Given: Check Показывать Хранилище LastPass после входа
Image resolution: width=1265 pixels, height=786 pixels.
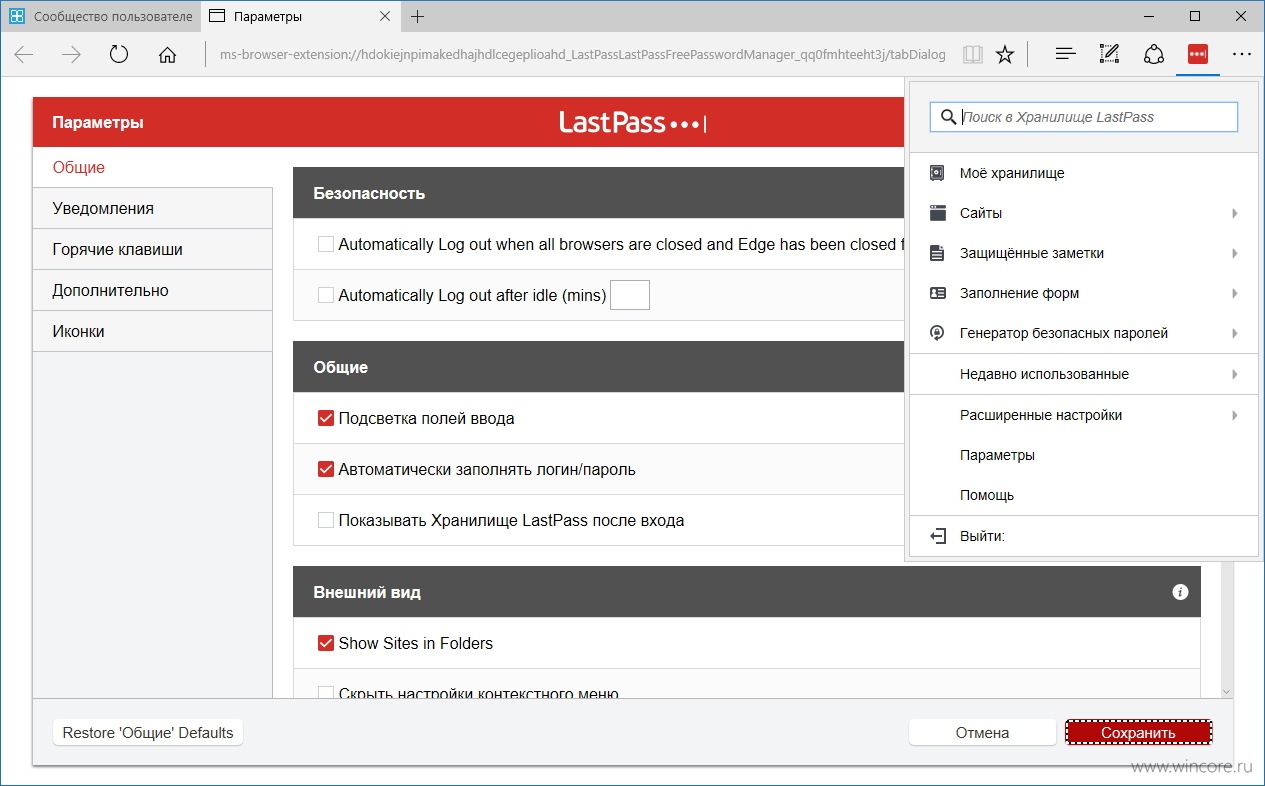Looking at the screenshot, I should [326, 520].
